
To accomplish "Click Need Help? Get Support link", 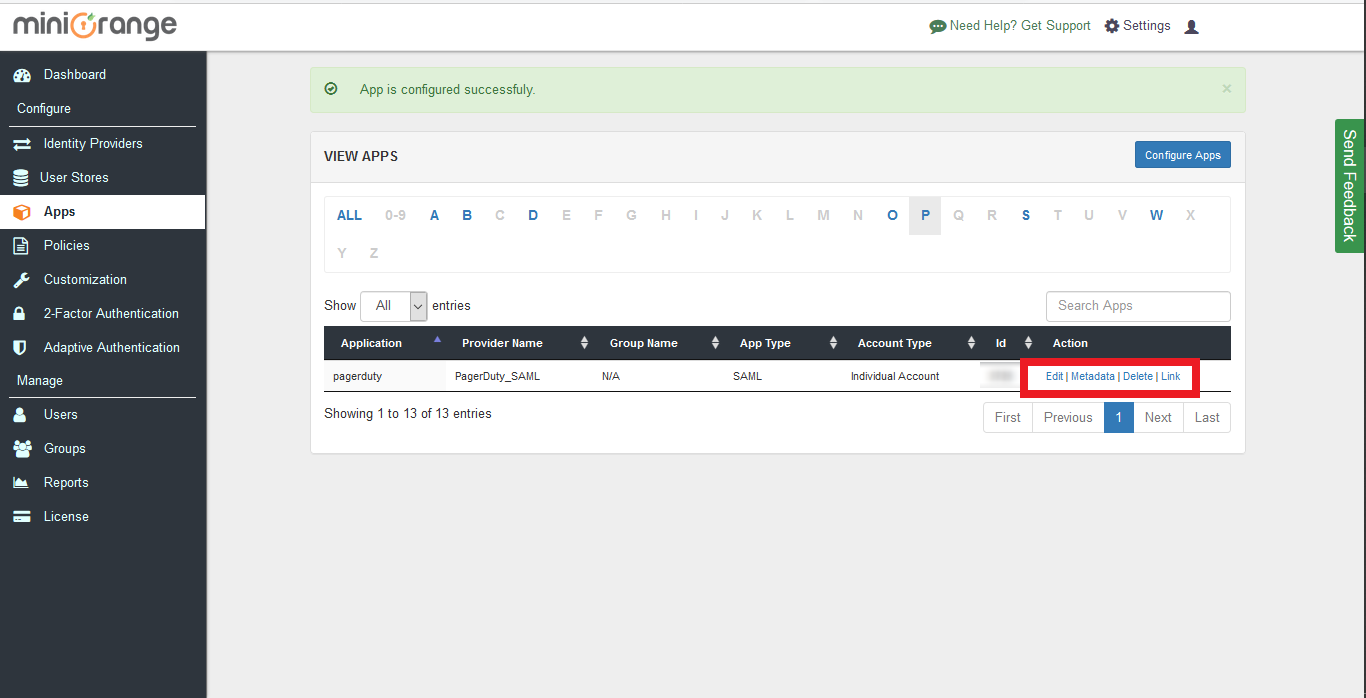I will tap(1020, 26).
